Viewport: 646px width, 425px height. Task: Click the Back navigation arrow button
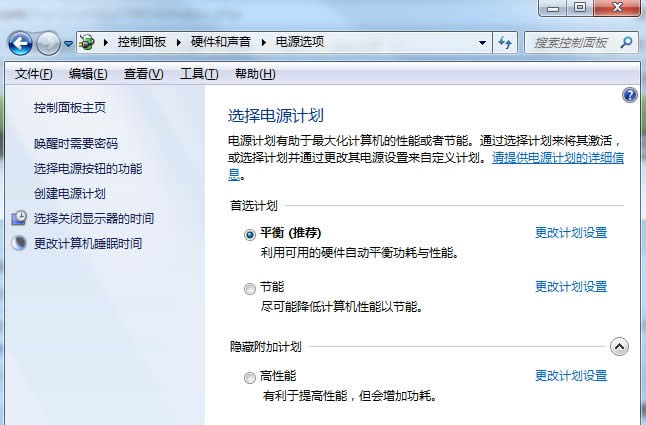(20, 43)
